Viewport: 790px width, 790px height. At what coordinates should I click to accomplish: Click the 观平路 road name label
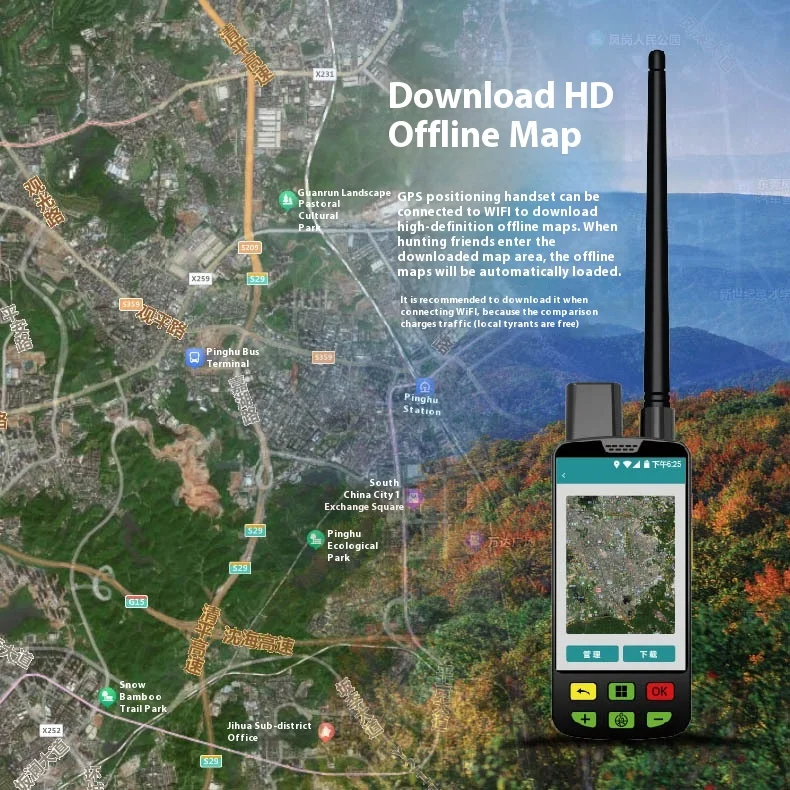[161, 321]
